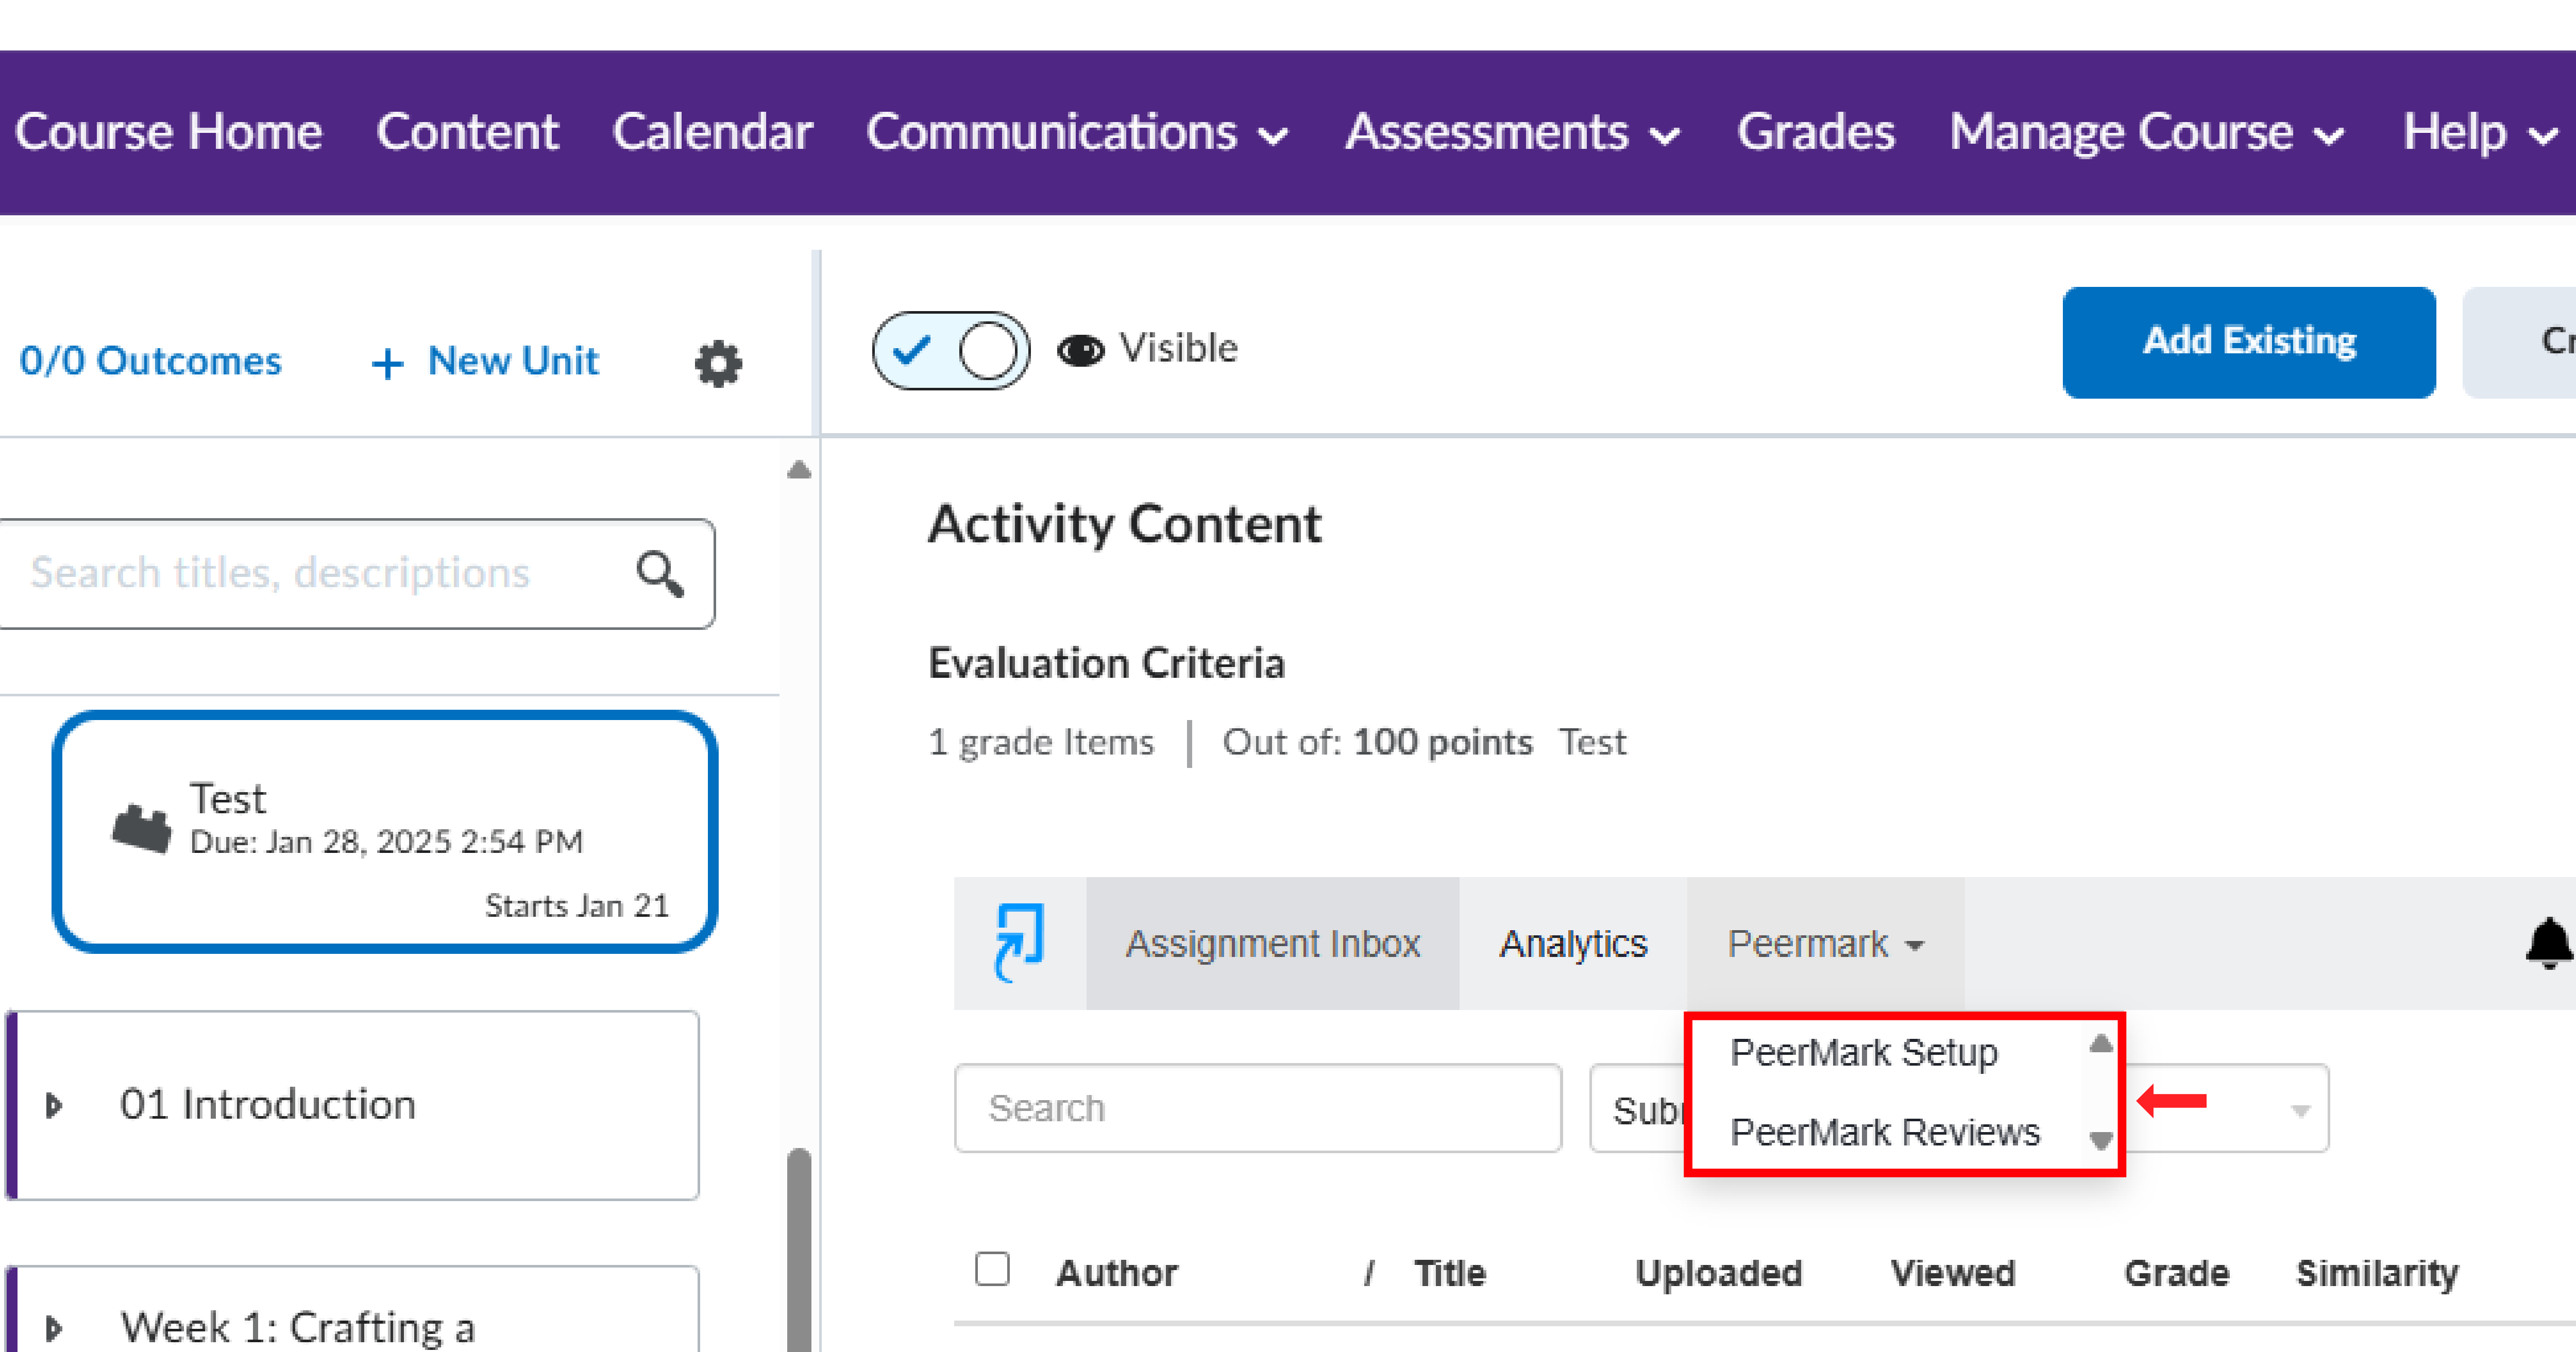Viewport: 2576px width, 1352px height.
Task: Click the scroll-up arrow above the sidebar scrollbar
Action: pyautogui.click(x=797, y=467)
